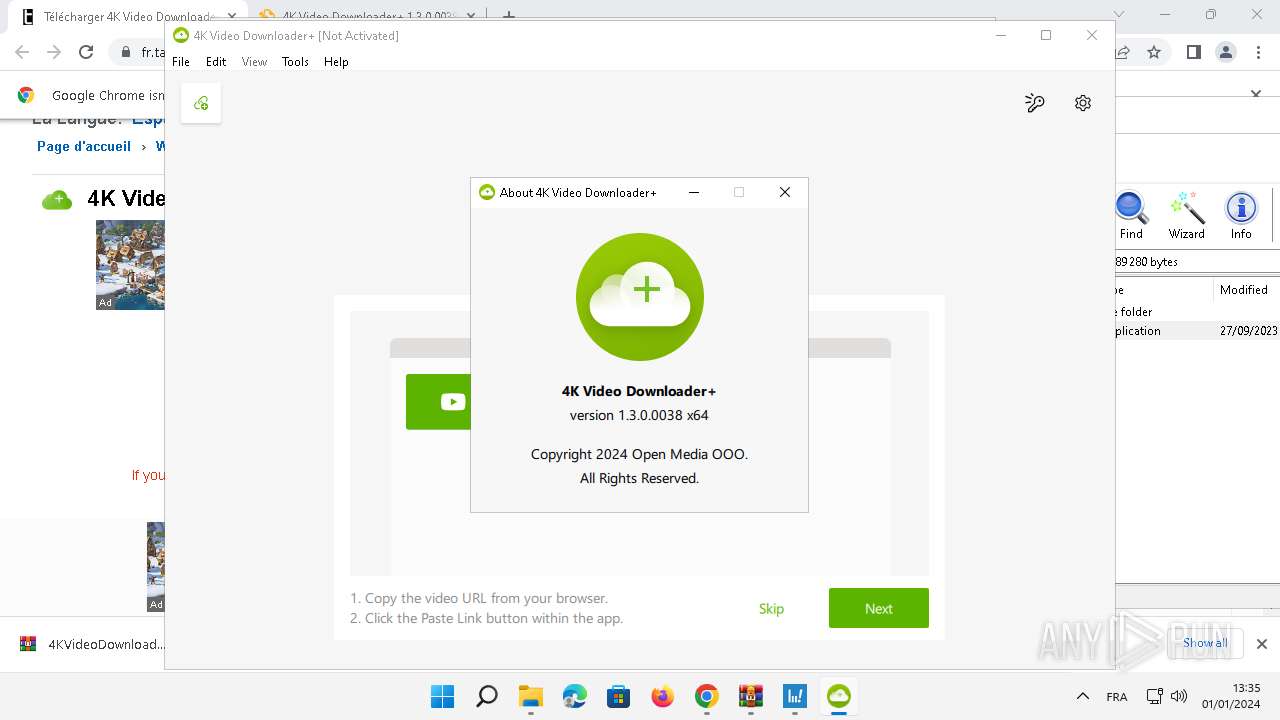Open the settings gear in 4K Video Downloader+
The image size is (1280, 720).
1083,103
